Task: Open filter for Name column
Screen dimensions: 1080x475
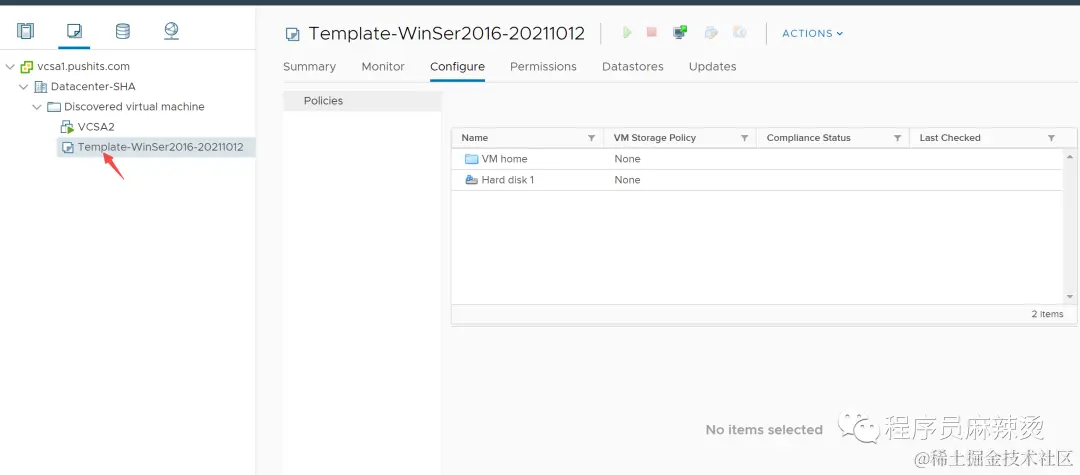Action: tap(591, 138)
